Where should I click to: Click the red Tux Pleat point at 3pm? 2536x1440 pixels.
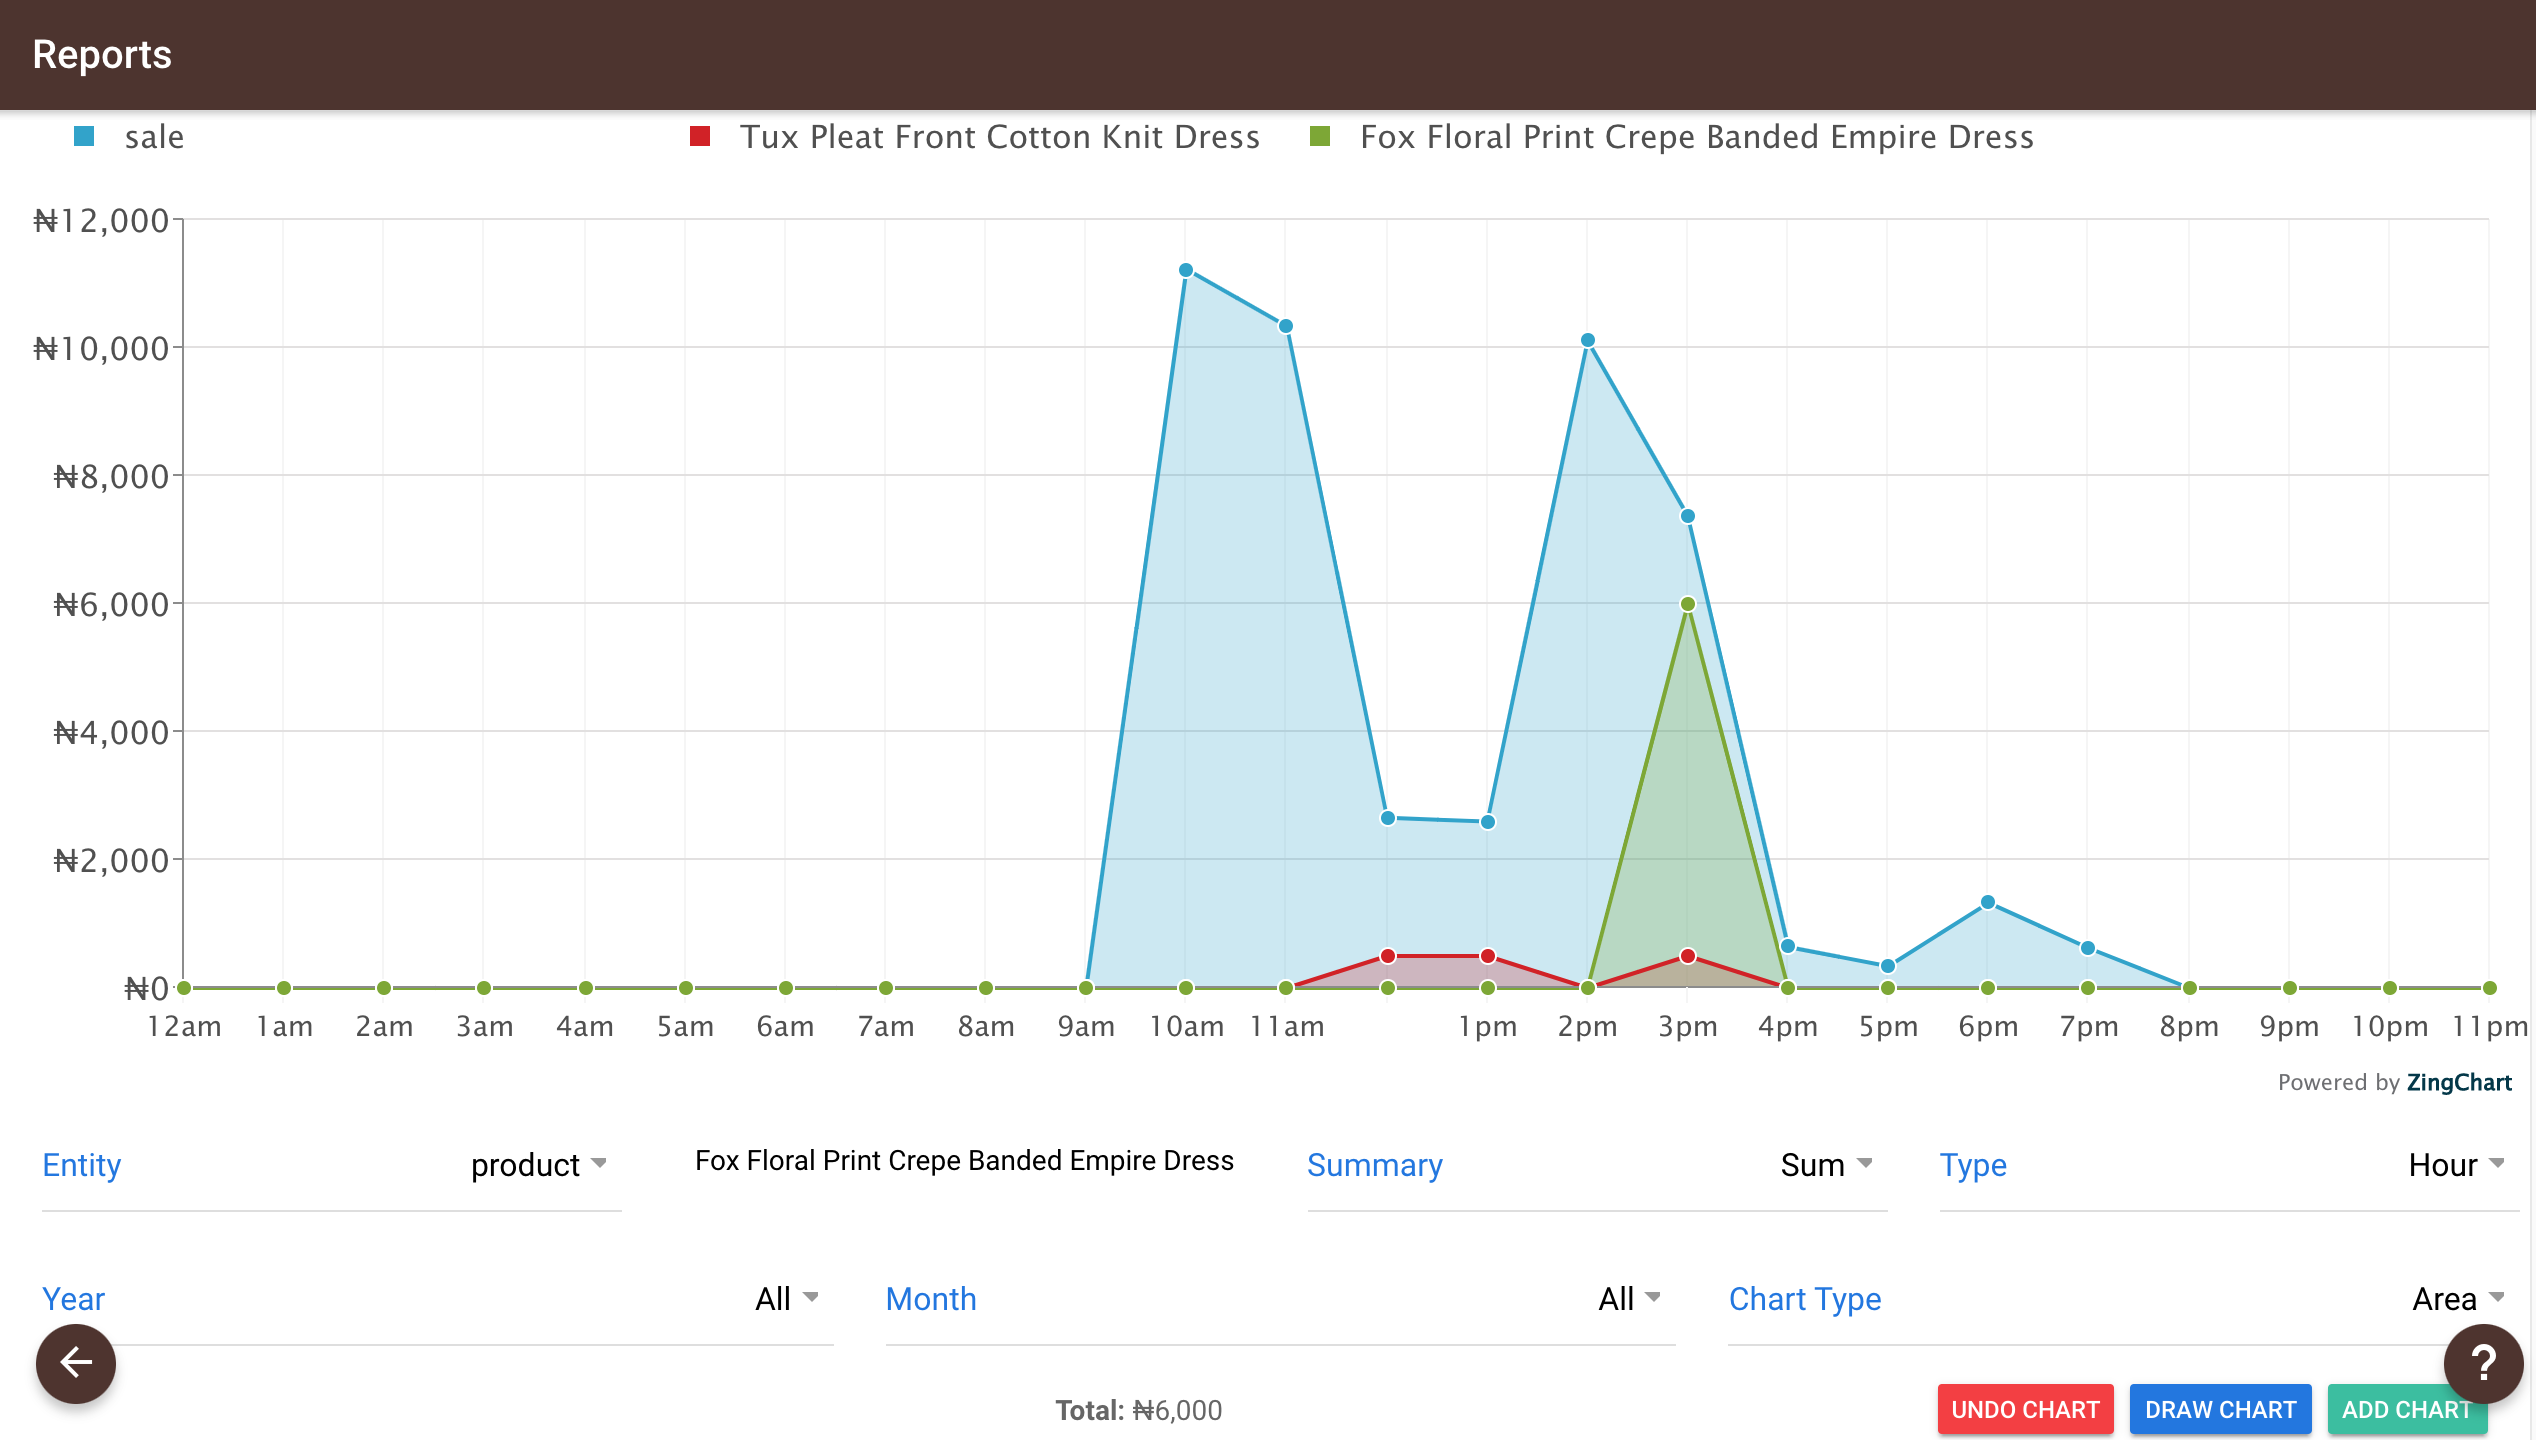(x=1688, y=956)
